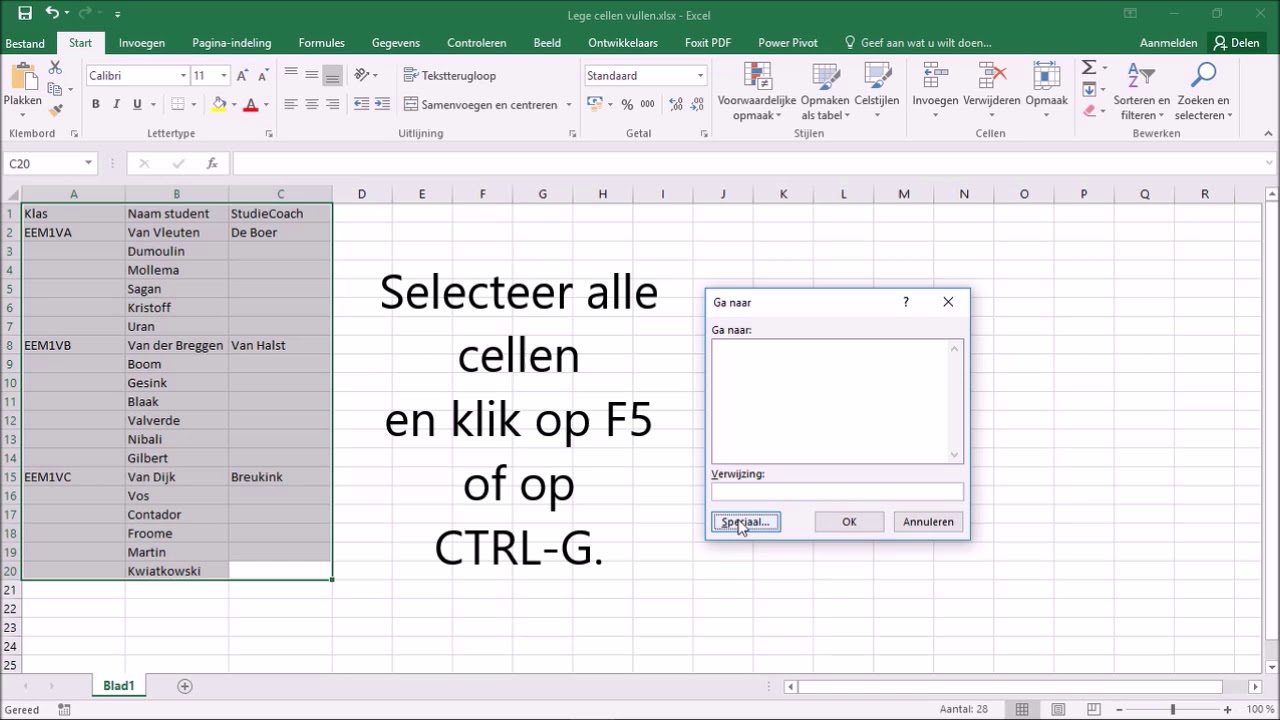Click the Opmaken als tabel button
Viewport: 1280px width, 720px height.
(825, 91)
